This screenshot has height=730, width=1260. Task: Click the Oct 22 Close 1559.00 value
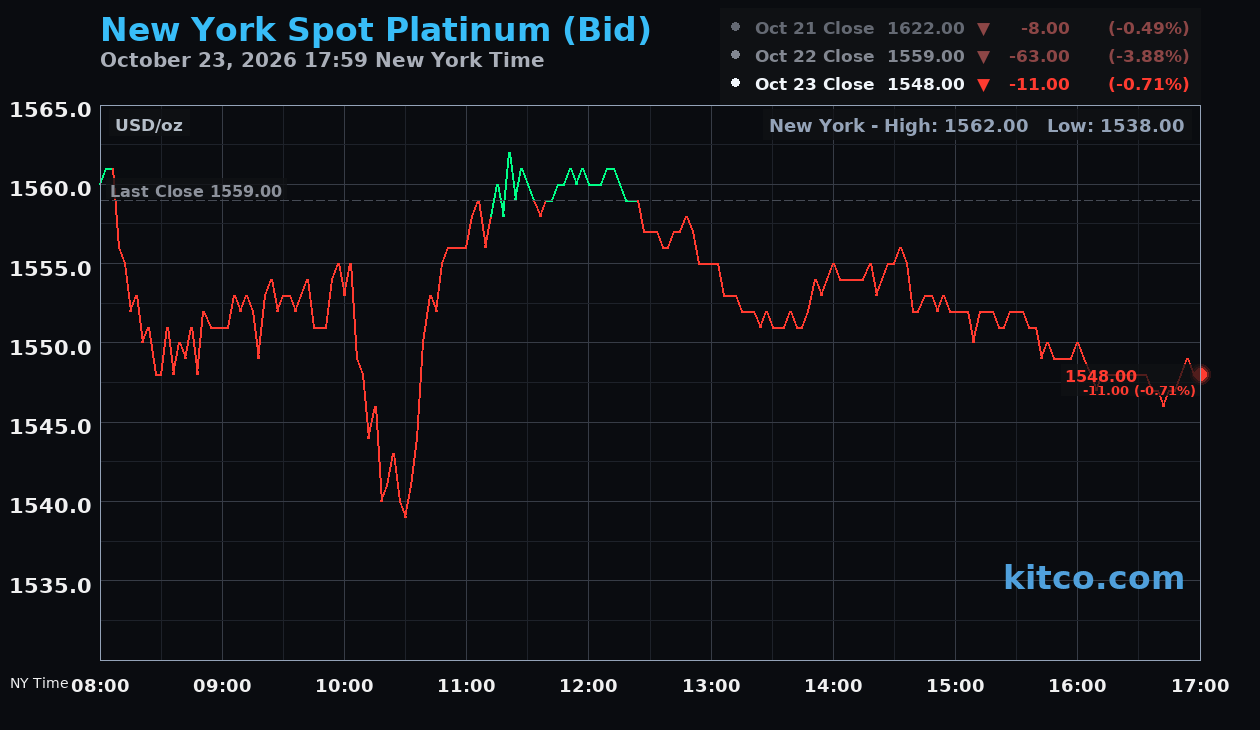926,56
